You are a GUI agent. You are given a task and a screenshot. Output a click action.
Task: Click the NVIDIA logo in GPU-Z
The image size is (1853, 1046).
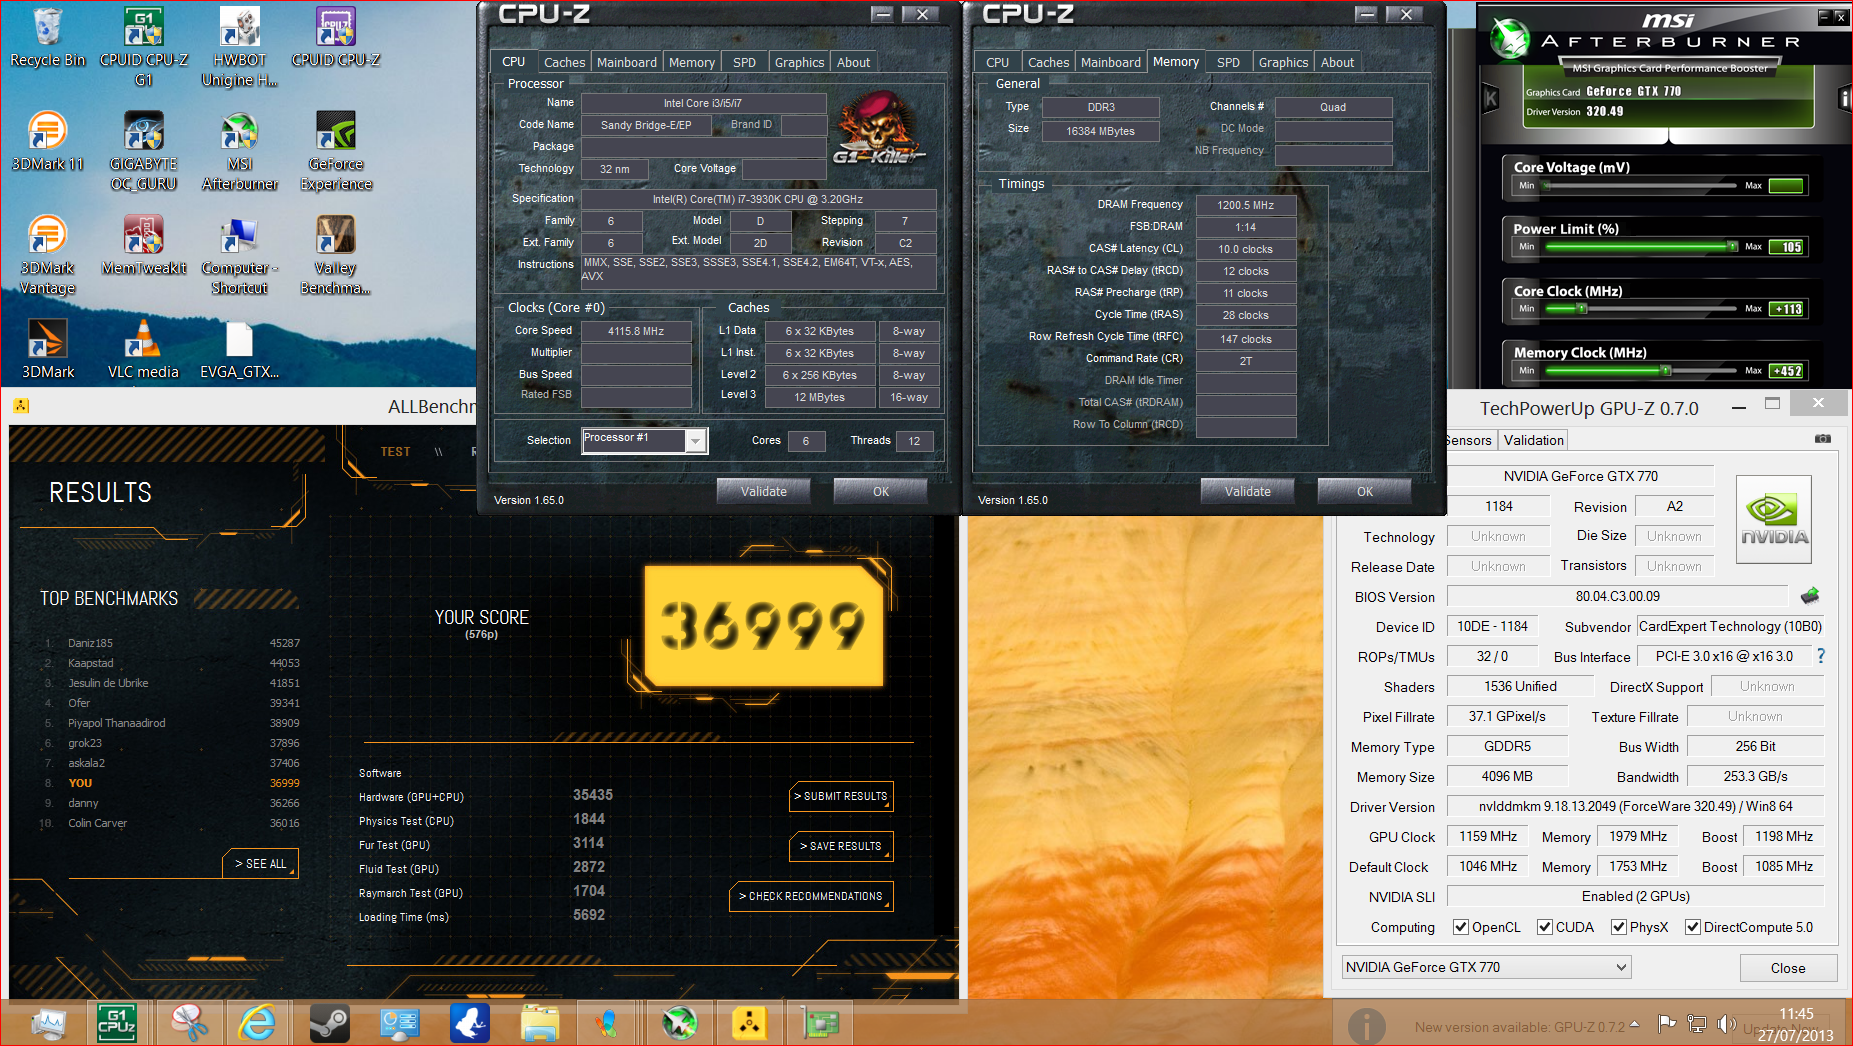point(1774,519)
